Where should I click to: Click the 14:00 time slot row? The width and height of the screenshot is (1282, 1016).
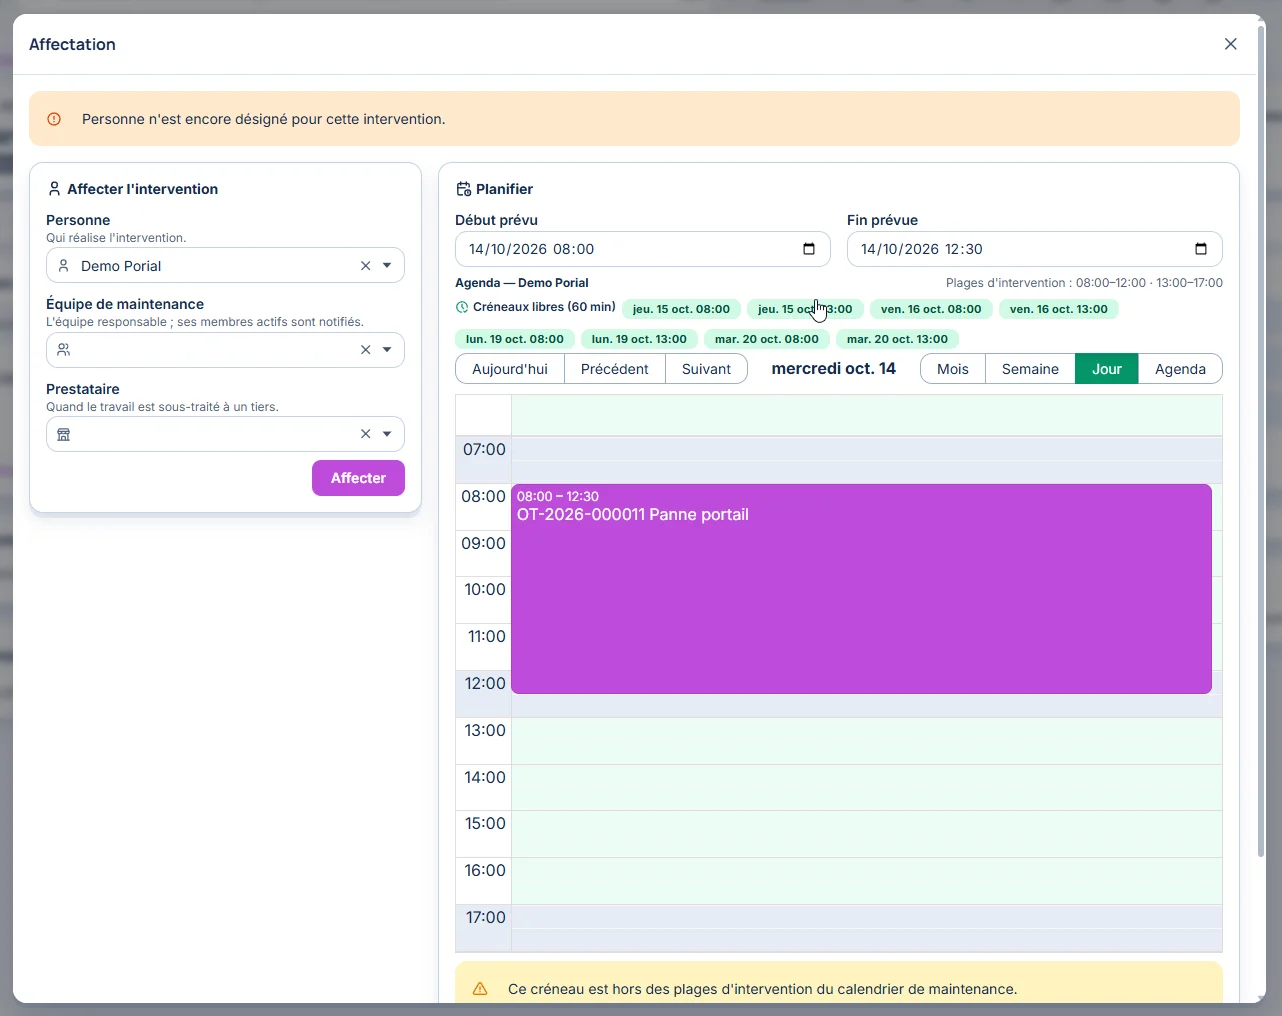click(x=867, y=788)
